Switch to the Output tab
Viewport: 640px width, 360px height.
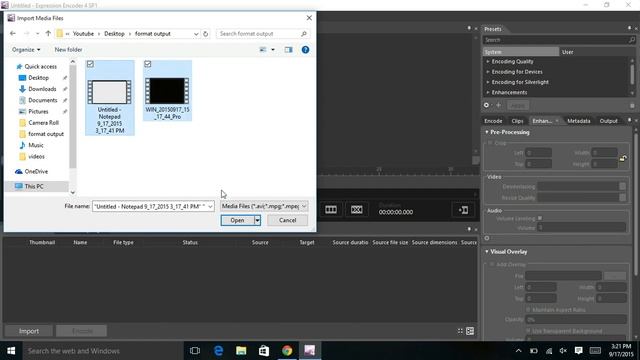click(609, 121)
